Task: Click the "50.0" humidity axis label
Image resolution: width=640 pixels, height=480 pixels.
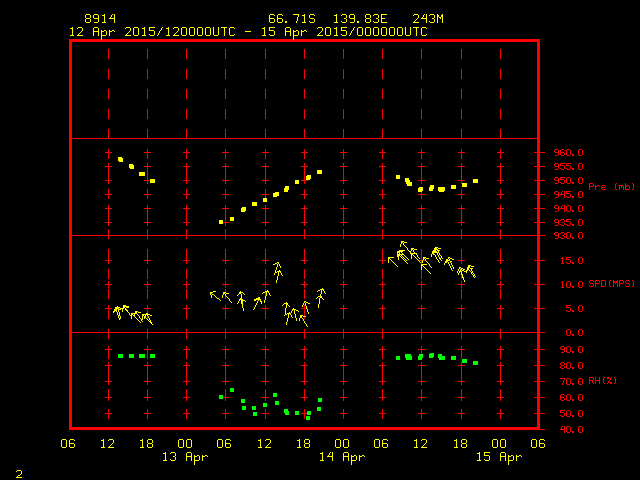Action: pyautogui.click(x=571, y=413)
